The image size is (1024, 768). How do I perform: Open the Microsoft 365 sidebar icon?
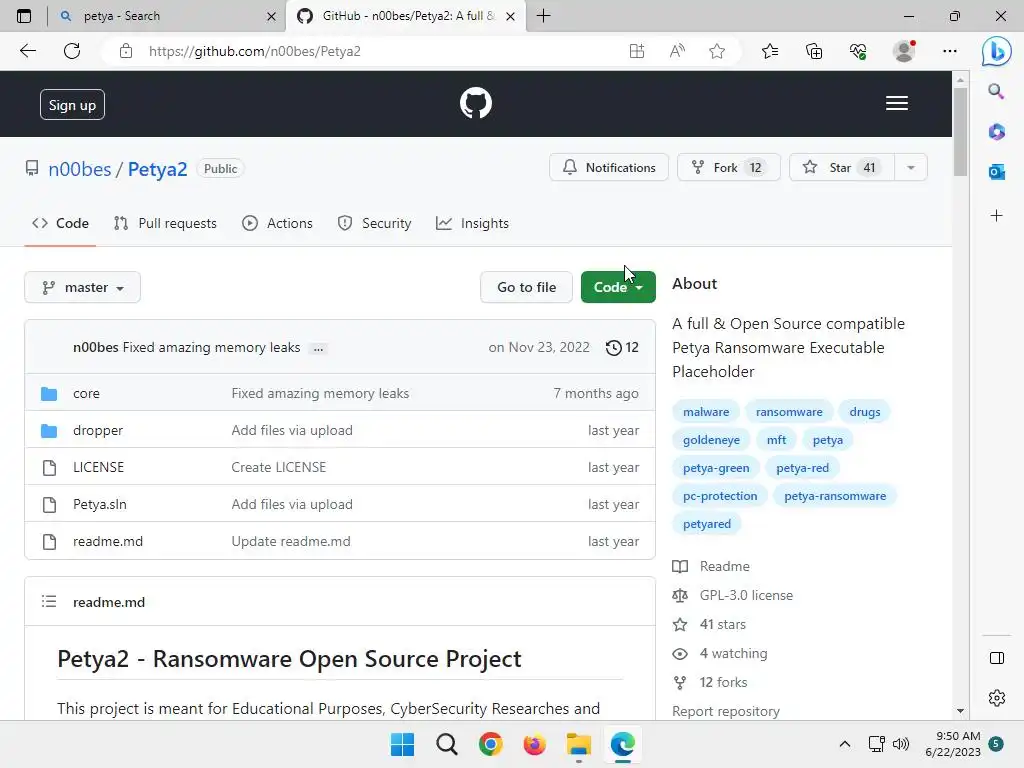coord(996,132)
